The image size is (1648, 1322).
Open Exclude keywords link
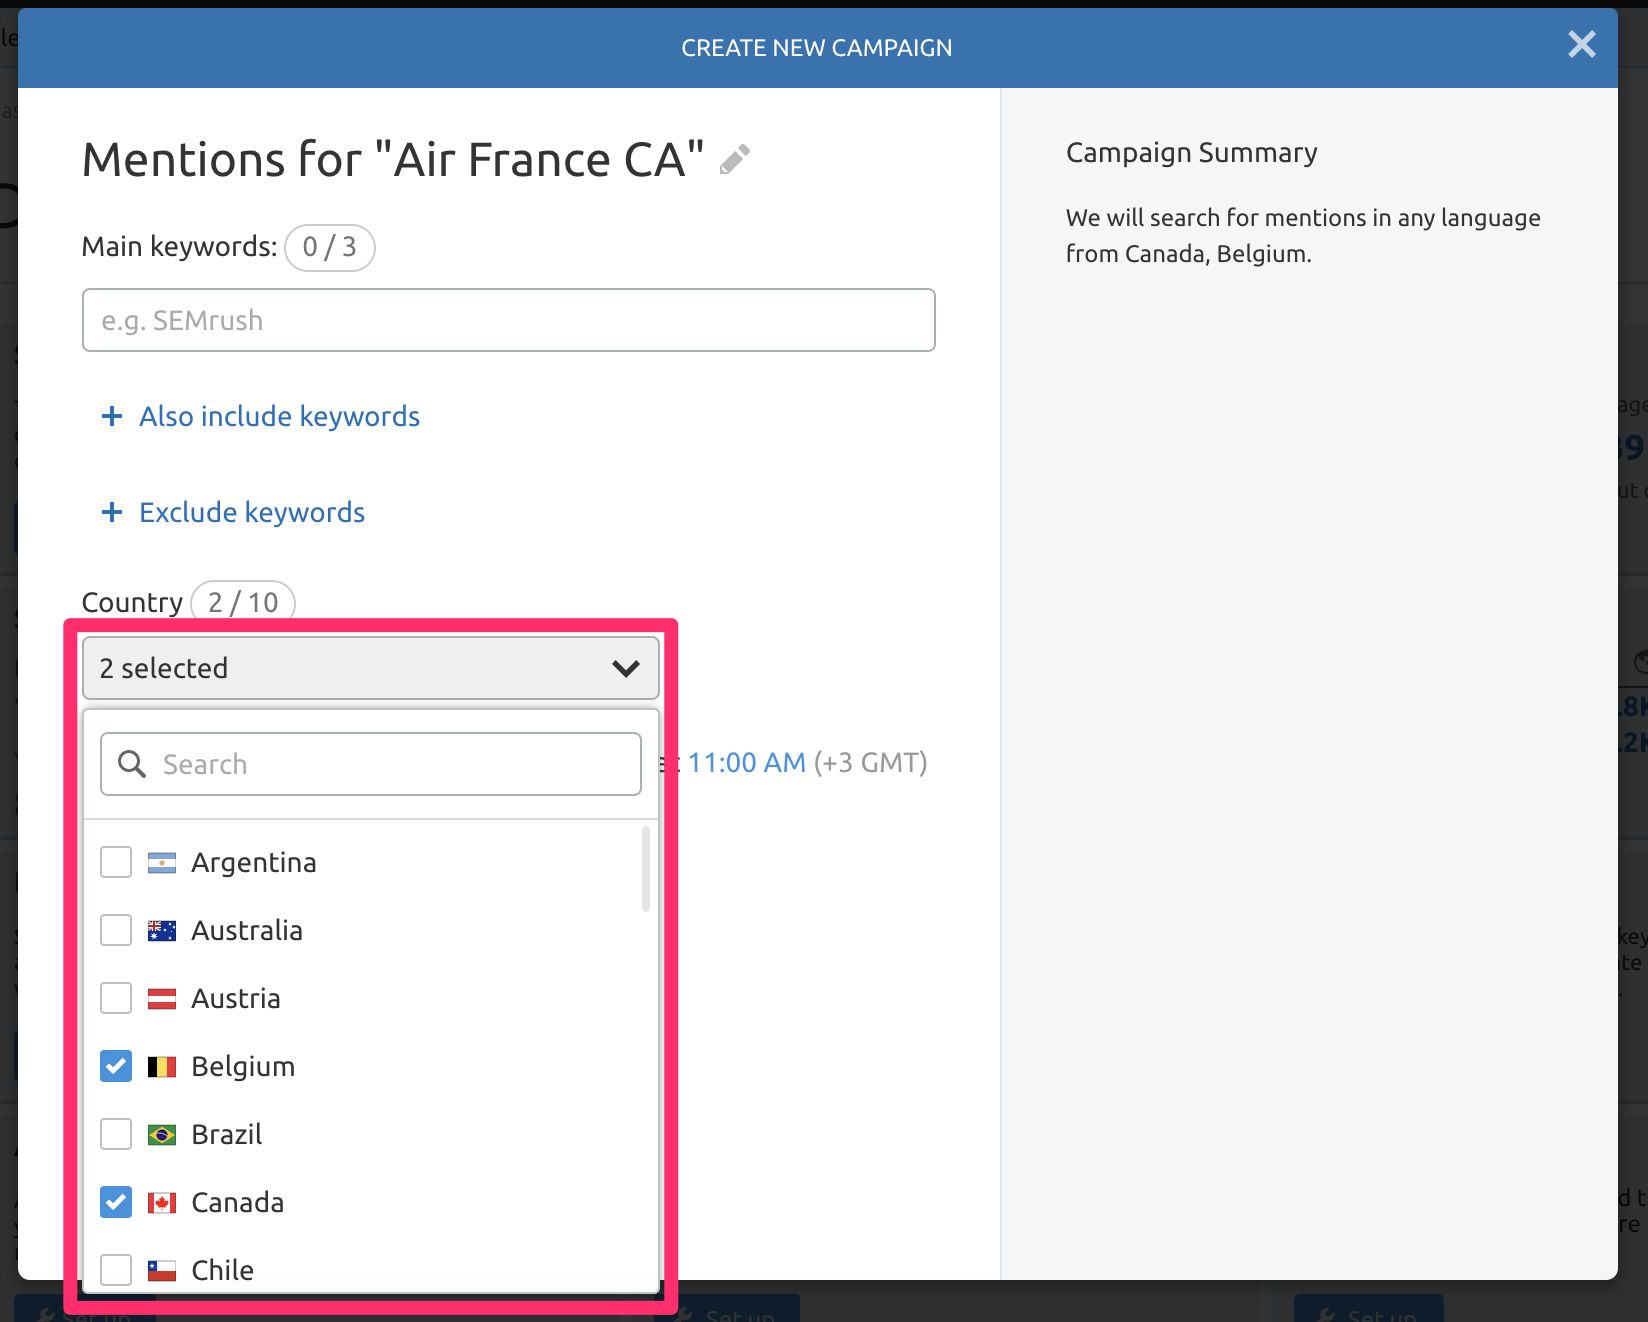(252, 512)
